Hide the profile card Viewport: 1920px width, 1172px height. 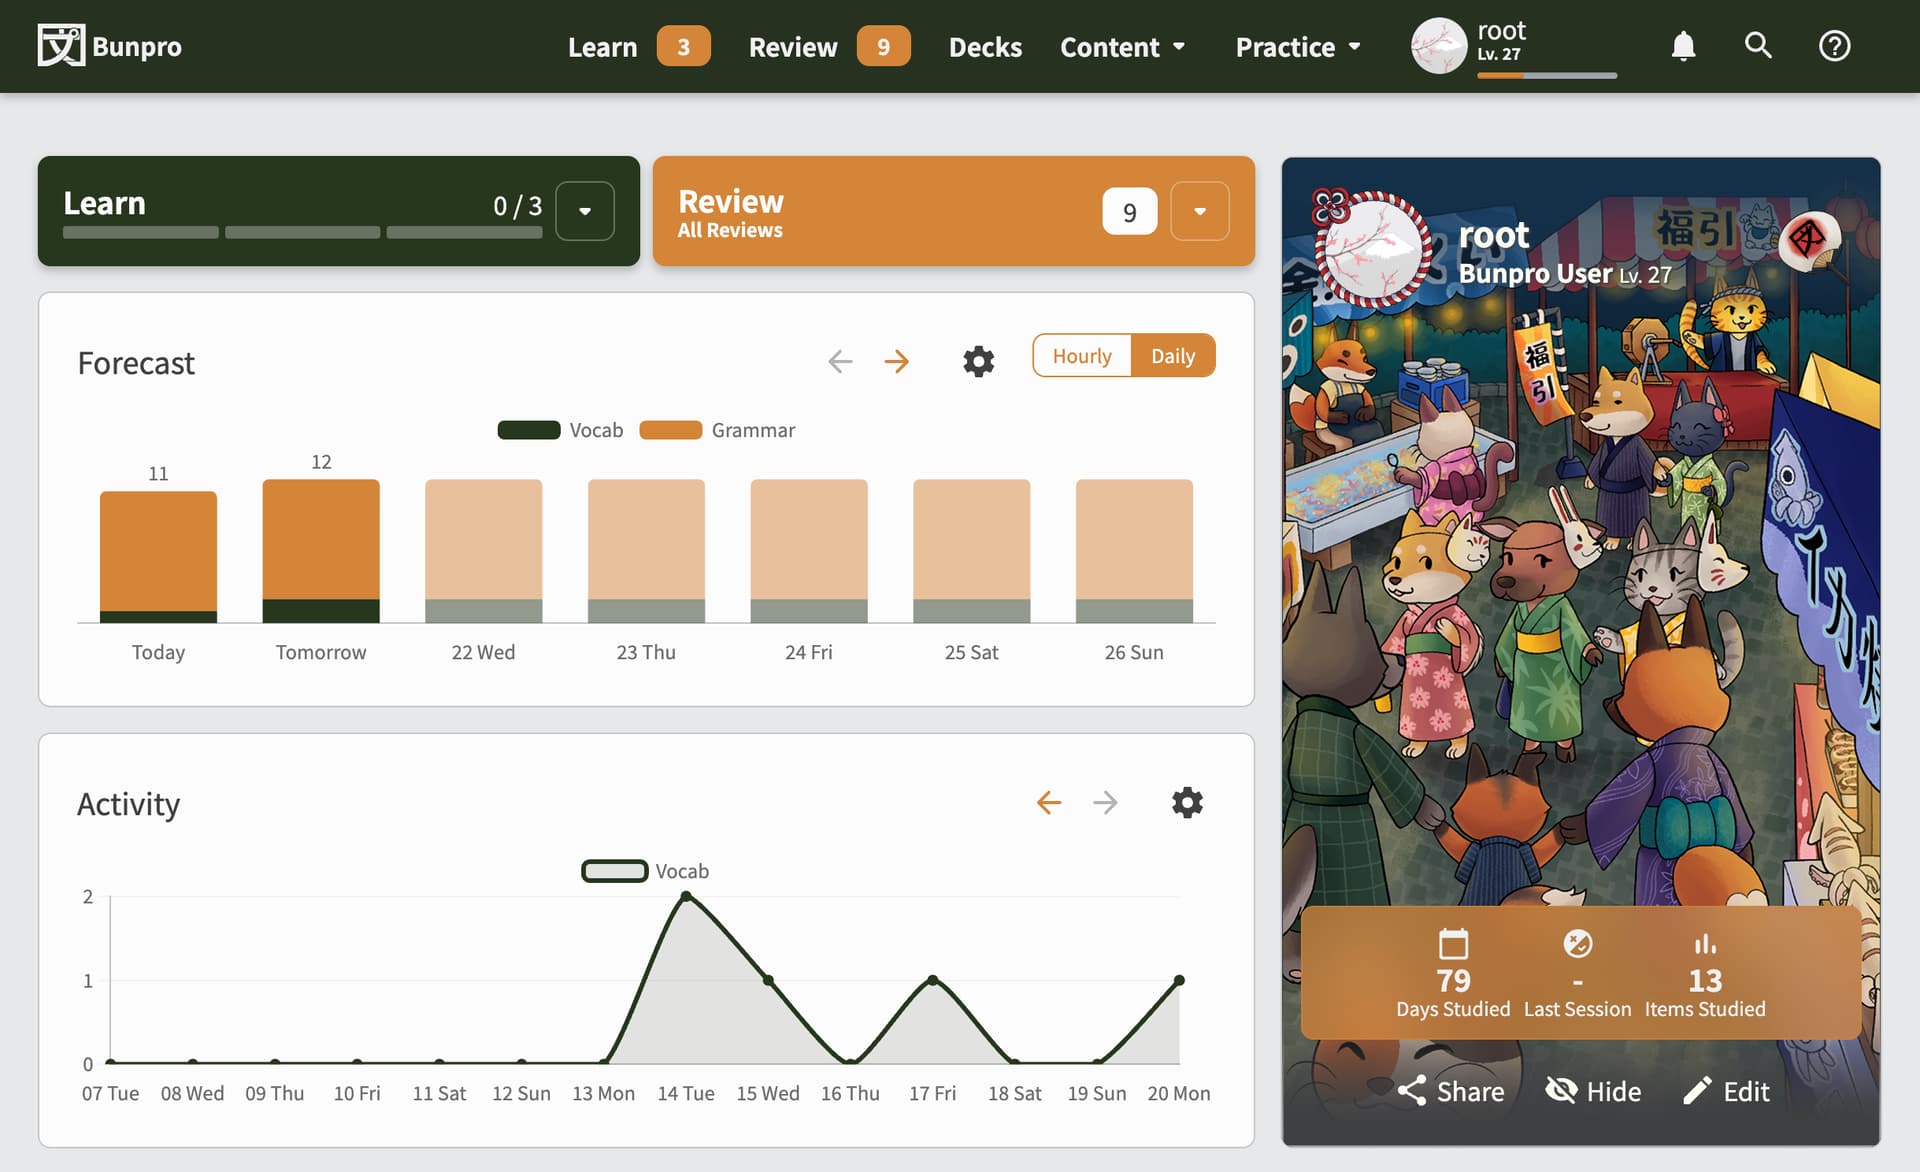pos(1593,1091)
